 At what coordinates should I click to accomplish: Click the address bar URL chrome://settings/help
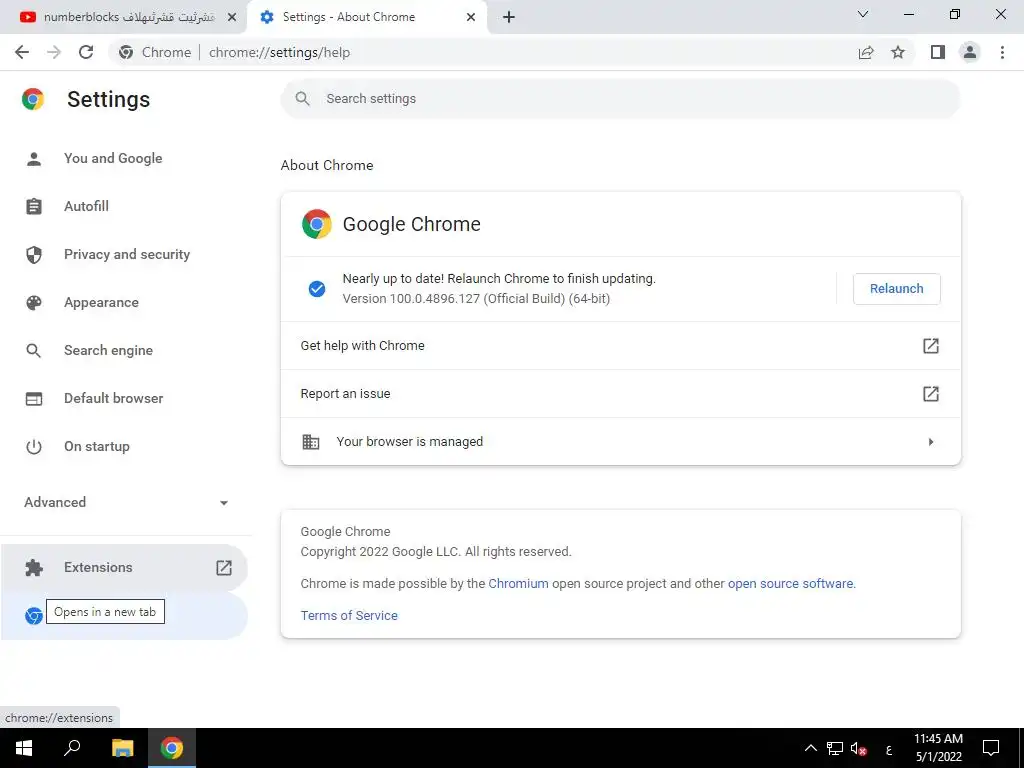point(280,52)
